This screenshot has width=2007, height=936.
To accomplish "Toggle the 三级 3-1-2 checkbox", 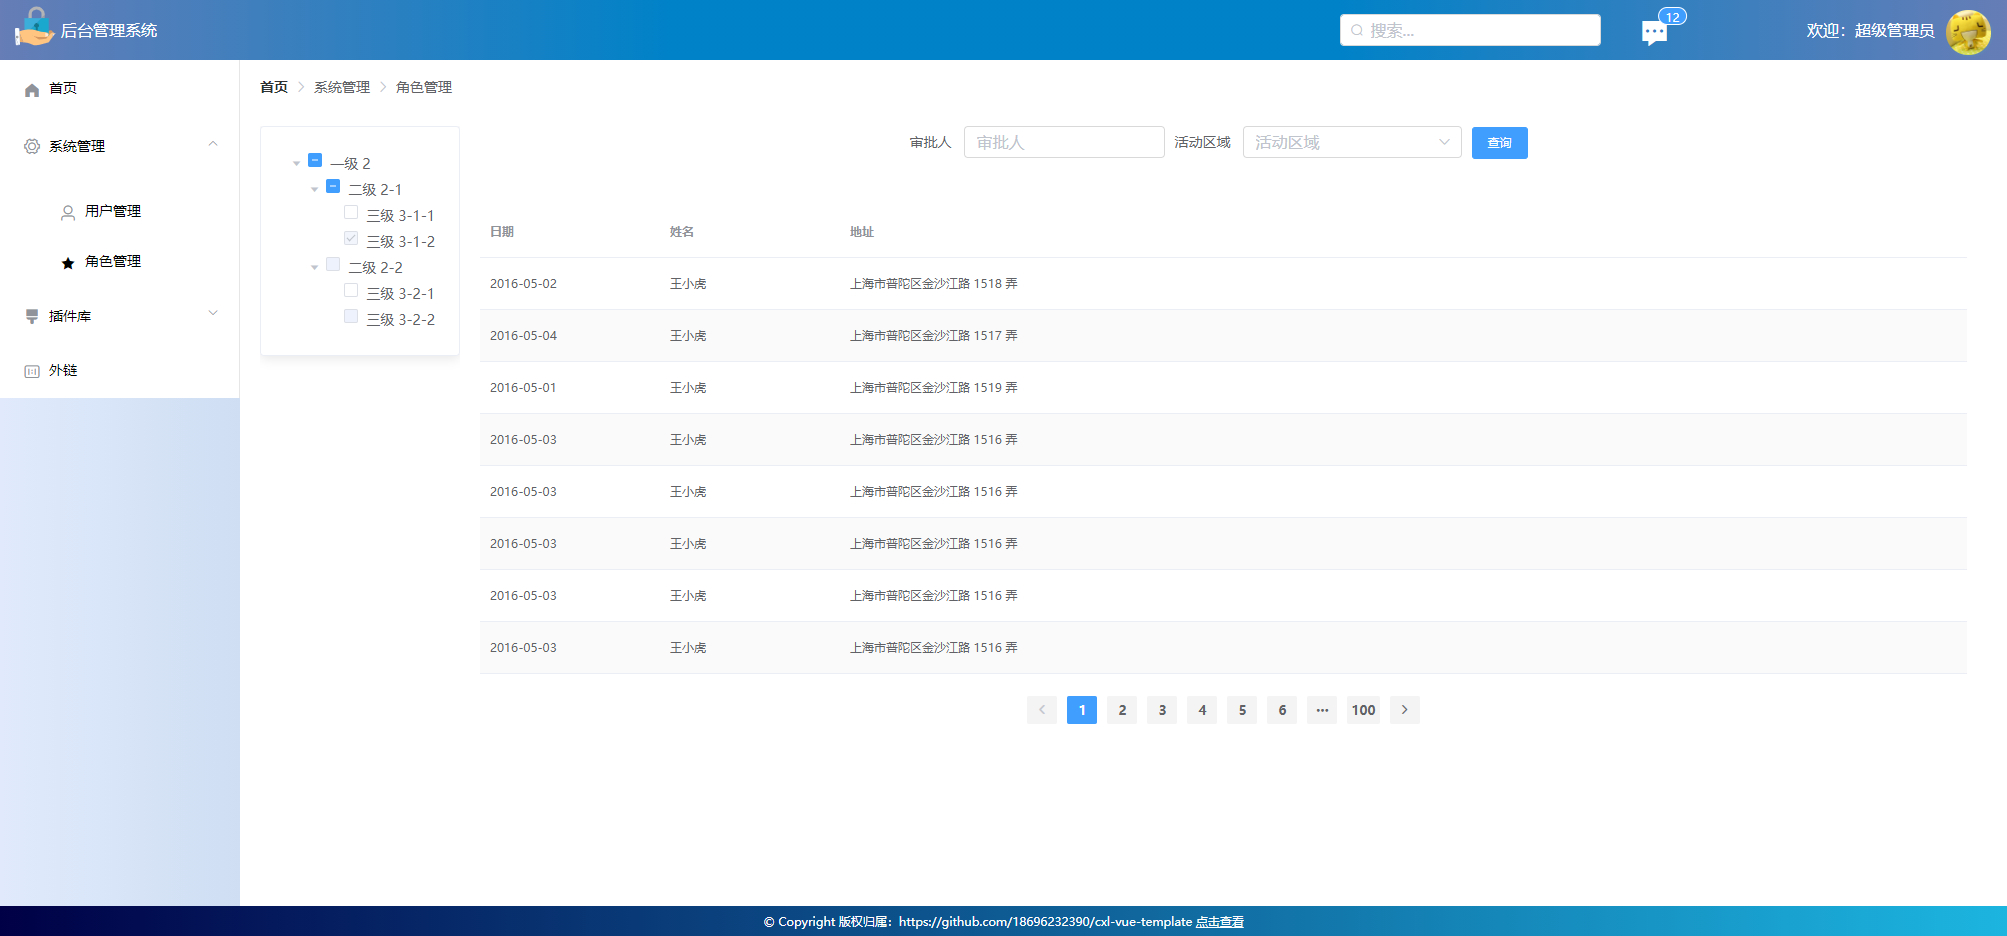I will click(351, 238).
